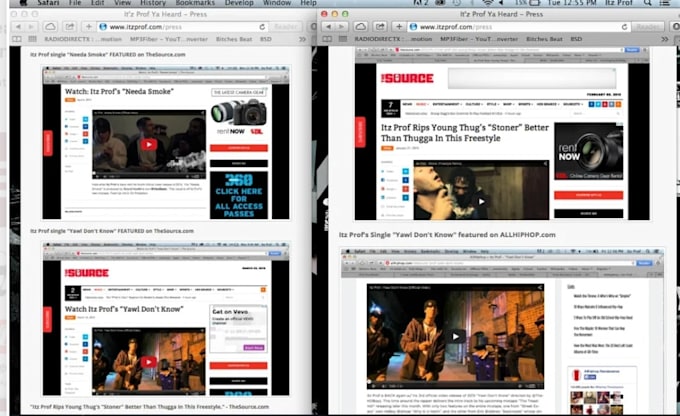
Task: Open the File menu
Action: pos(75,3)
